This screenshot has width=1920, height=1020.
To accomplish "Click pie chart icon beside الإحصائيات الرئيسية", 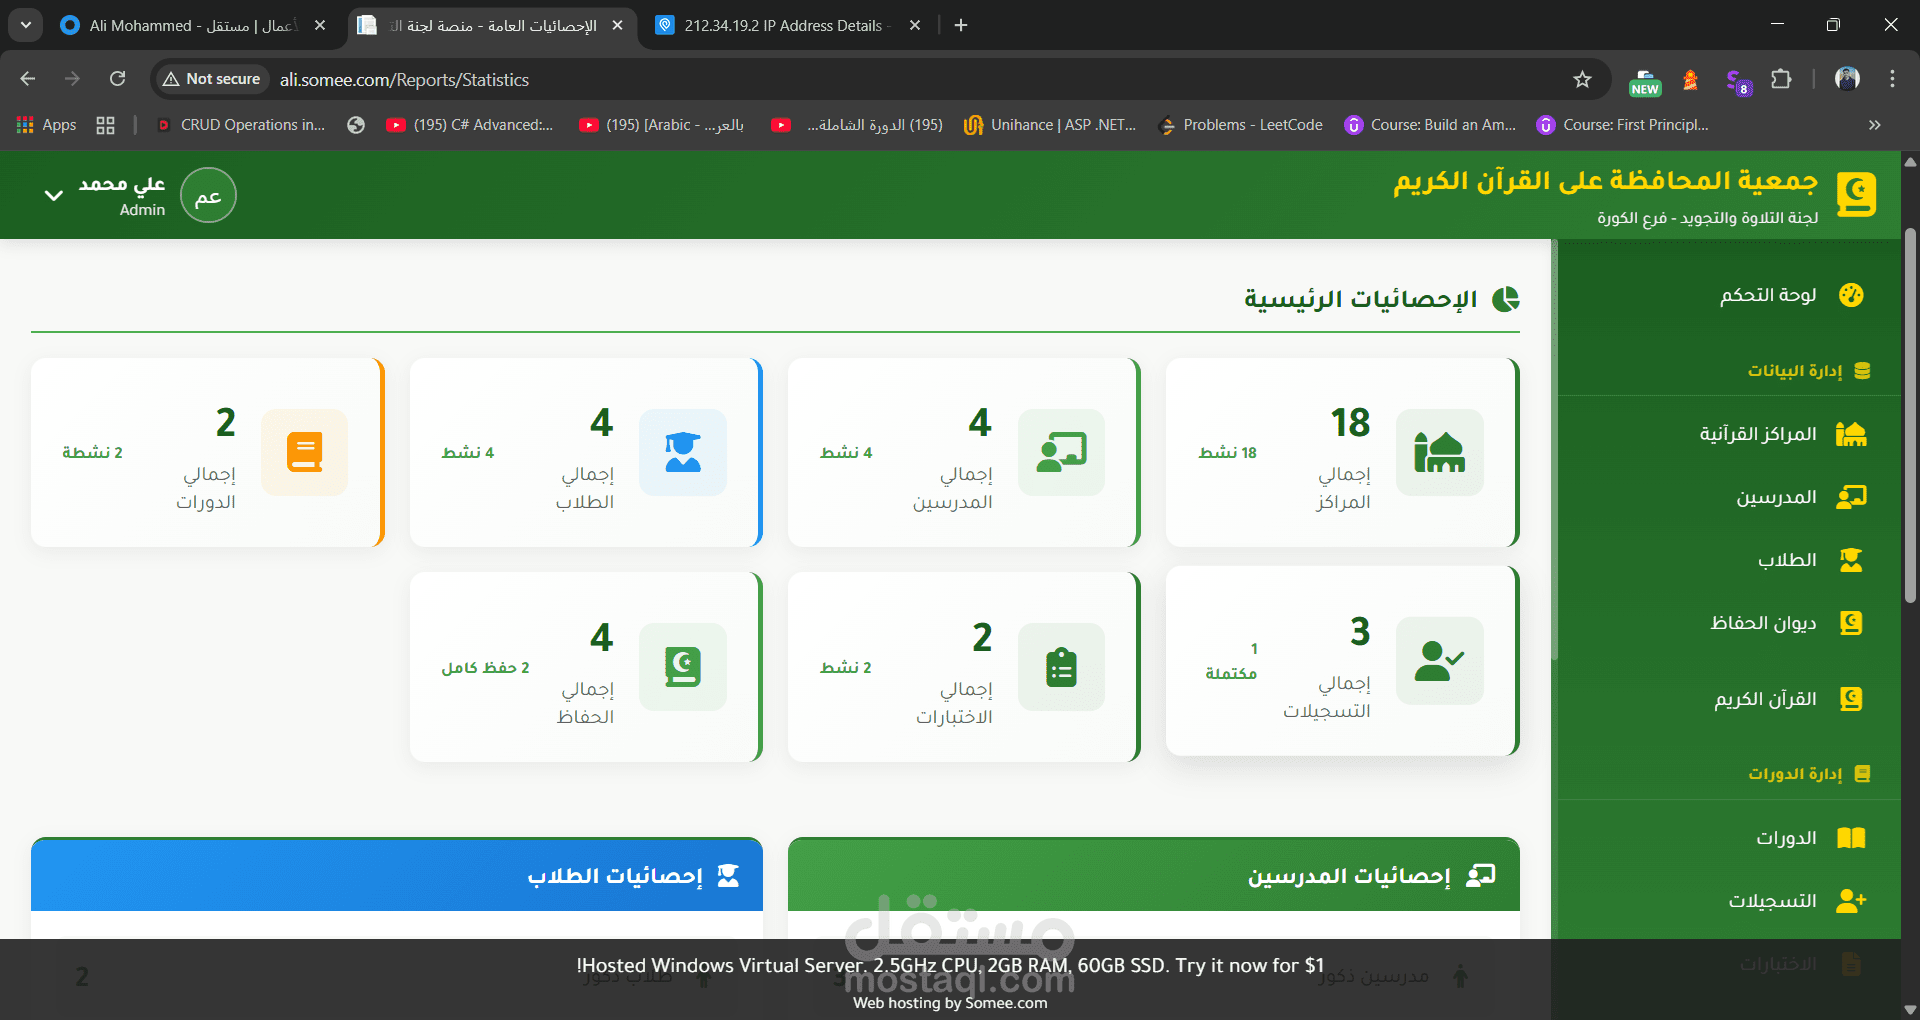I will tap(1505, 299).
